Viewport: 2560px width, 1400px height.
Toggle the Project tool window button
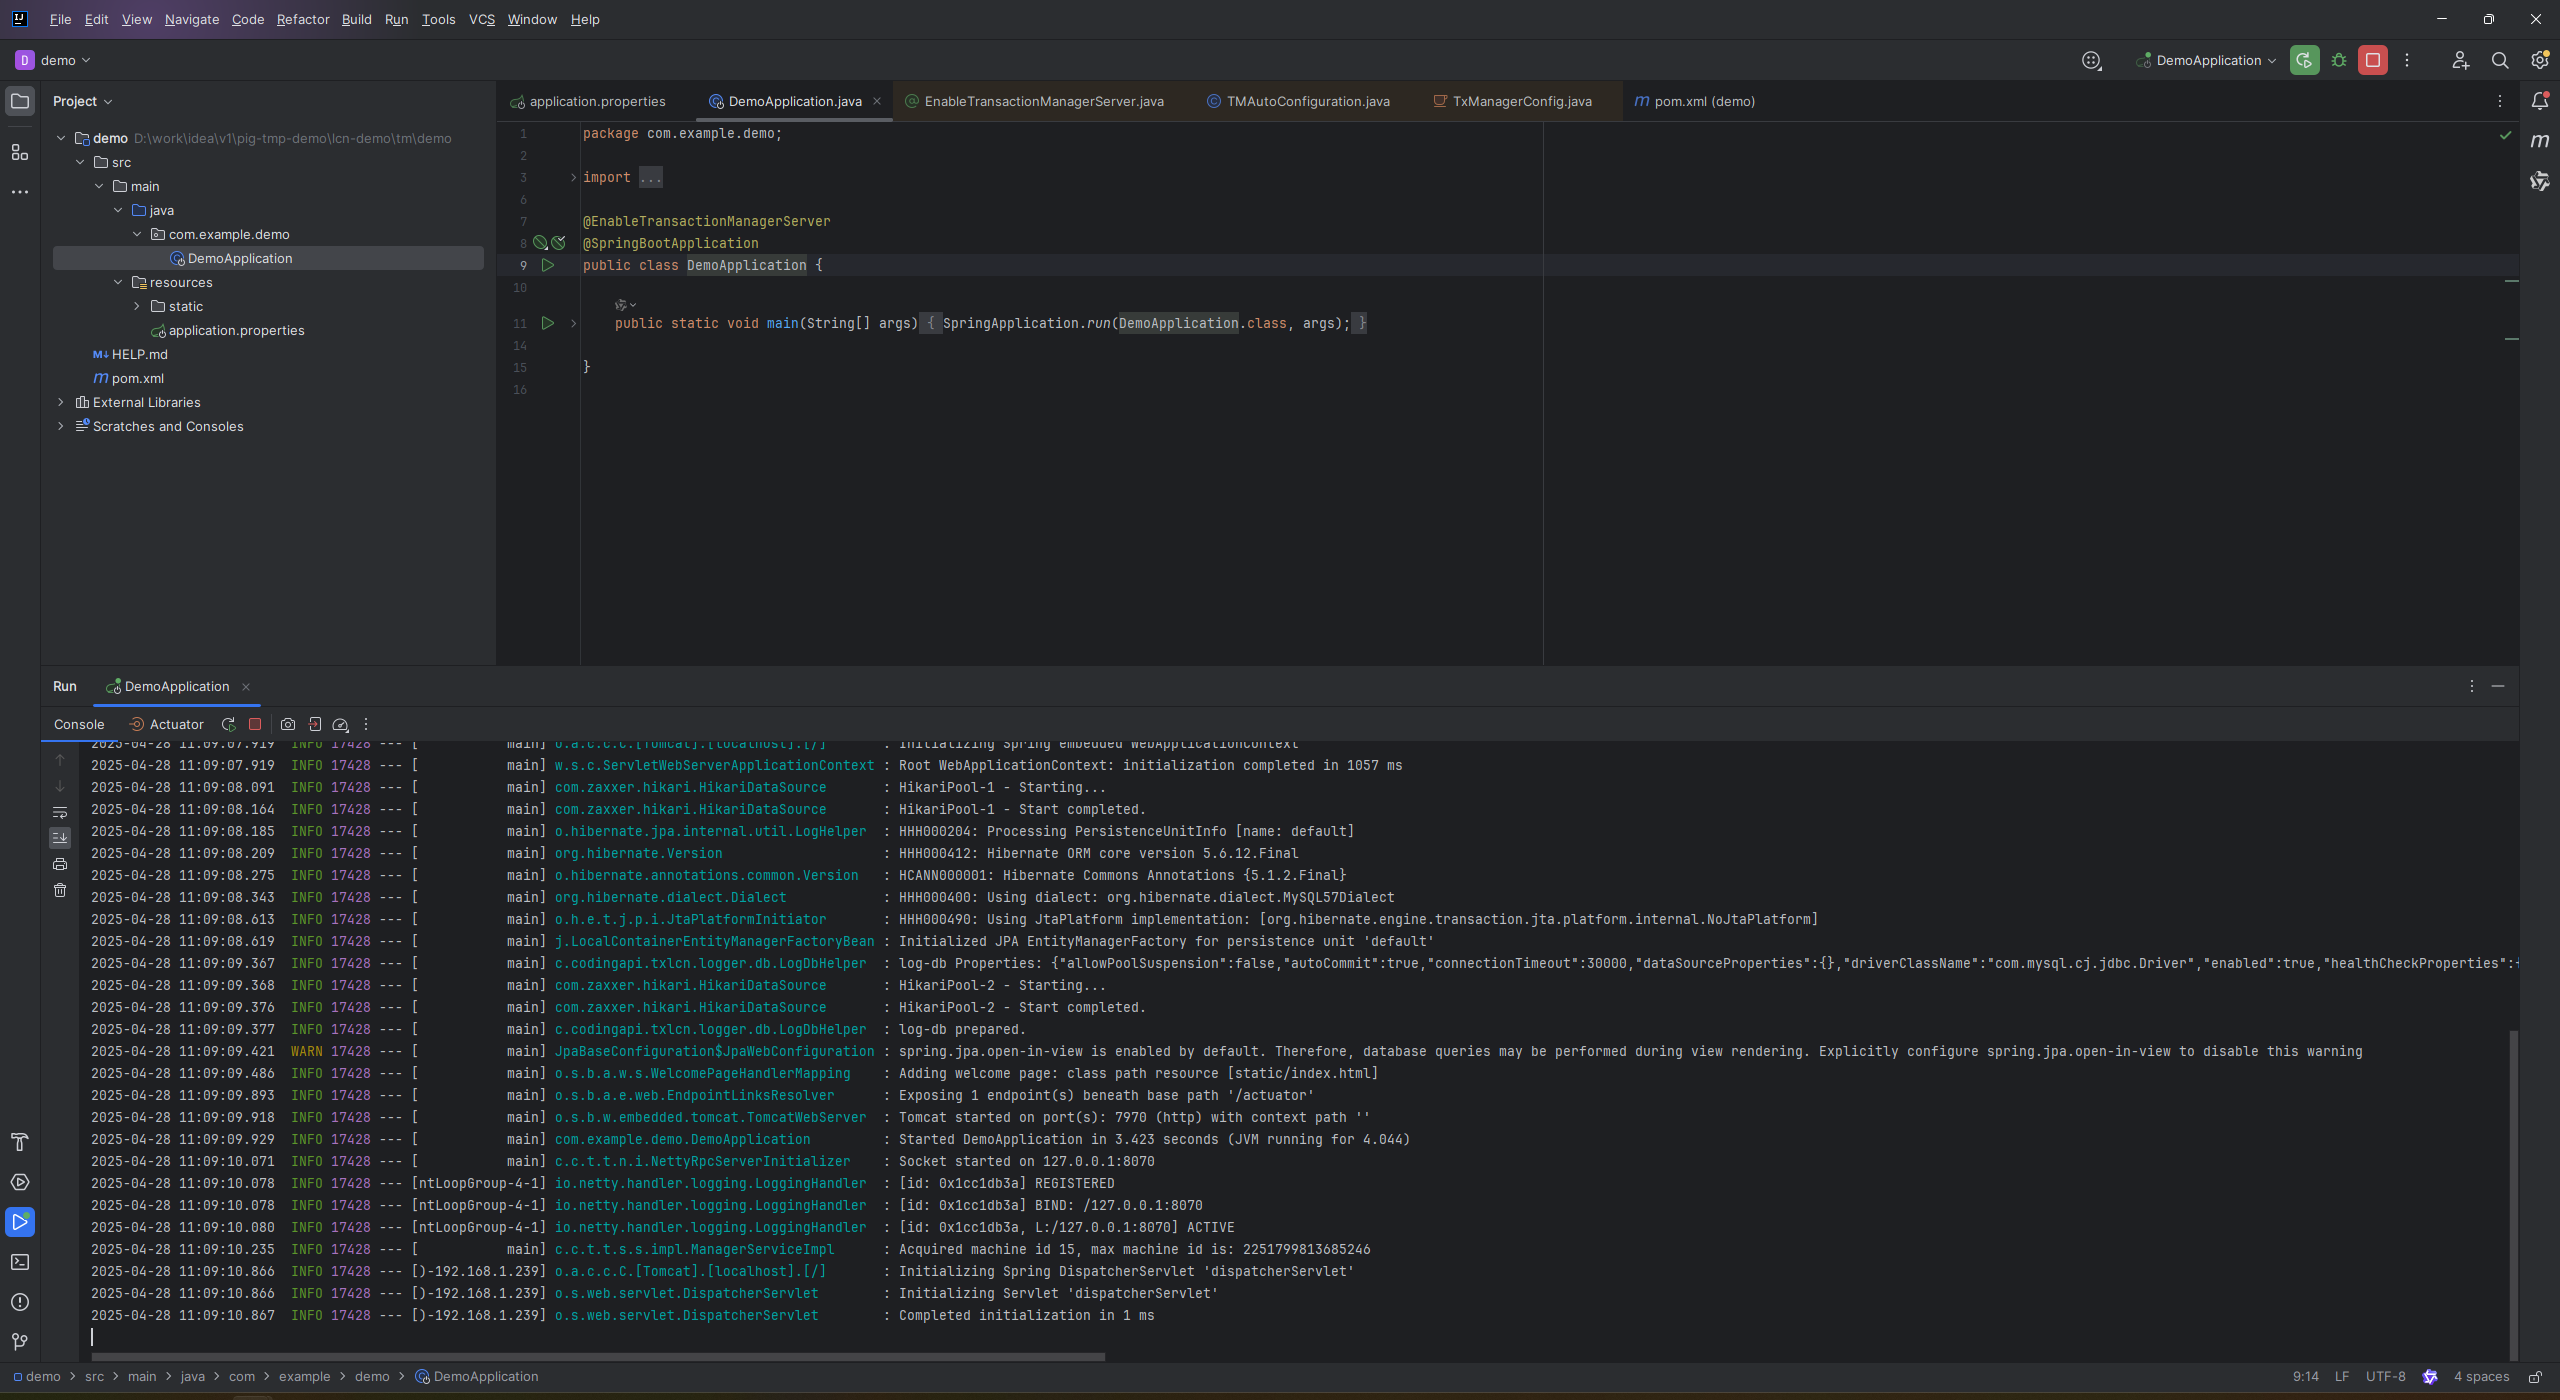point(20,101)
